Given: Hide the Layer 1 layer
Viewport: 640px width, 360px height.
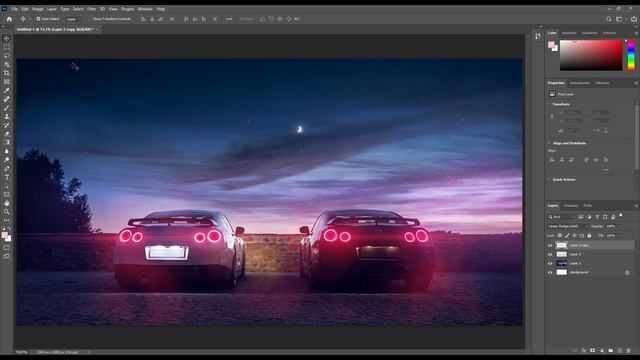Looking at the screenshot, I should [550, 263].
